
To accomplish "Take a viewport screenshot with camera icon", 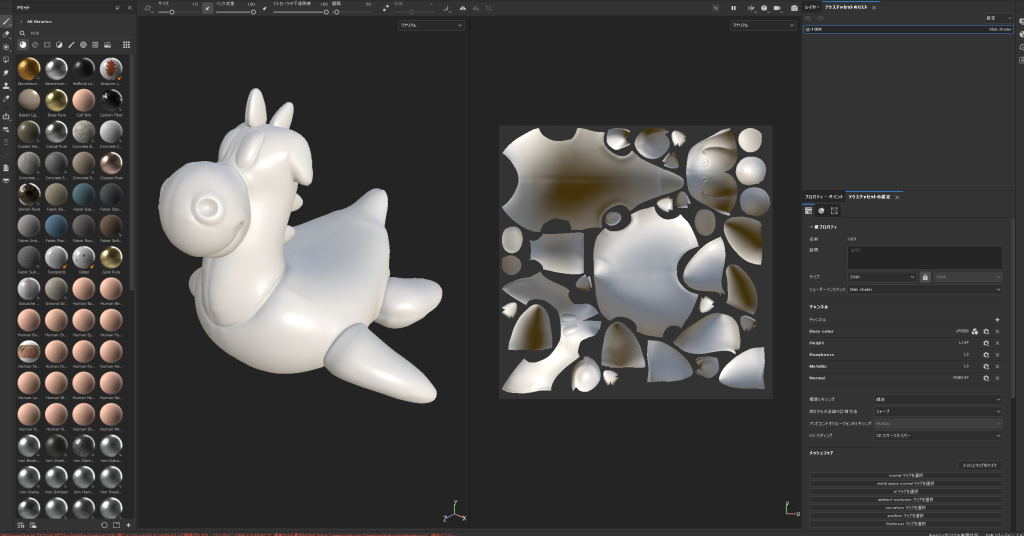I will (x=793, y=8).
